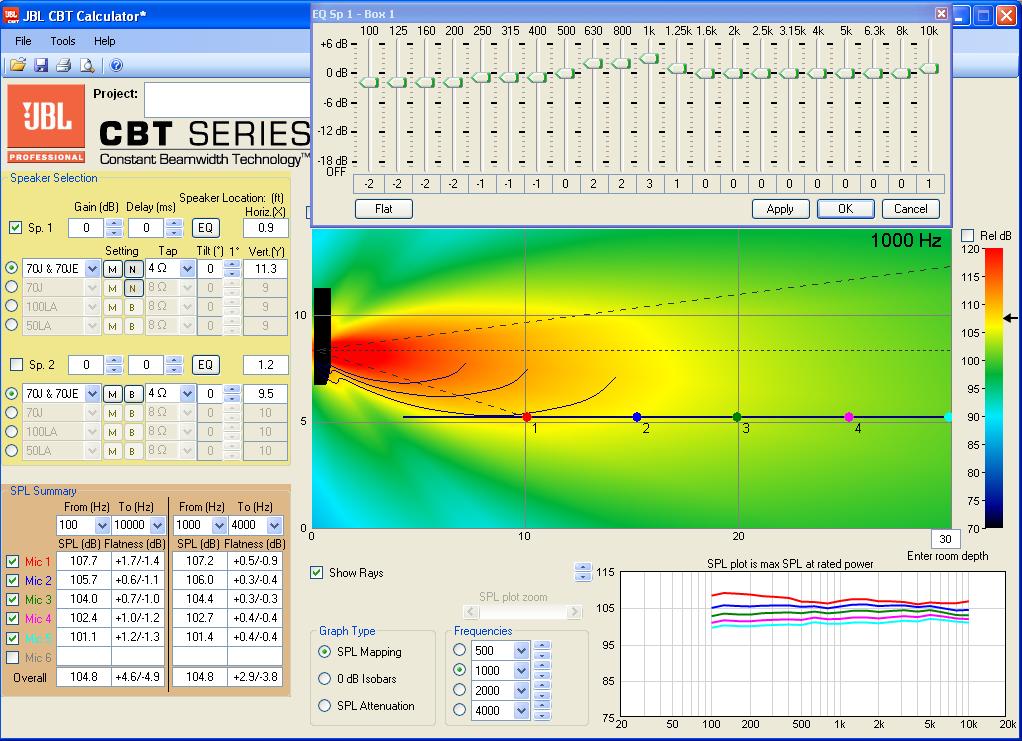Viewport: 1022px width, 741px height.
Task: Click the 4000 Hz frequency spinner arrows
Action: point(542,710)
